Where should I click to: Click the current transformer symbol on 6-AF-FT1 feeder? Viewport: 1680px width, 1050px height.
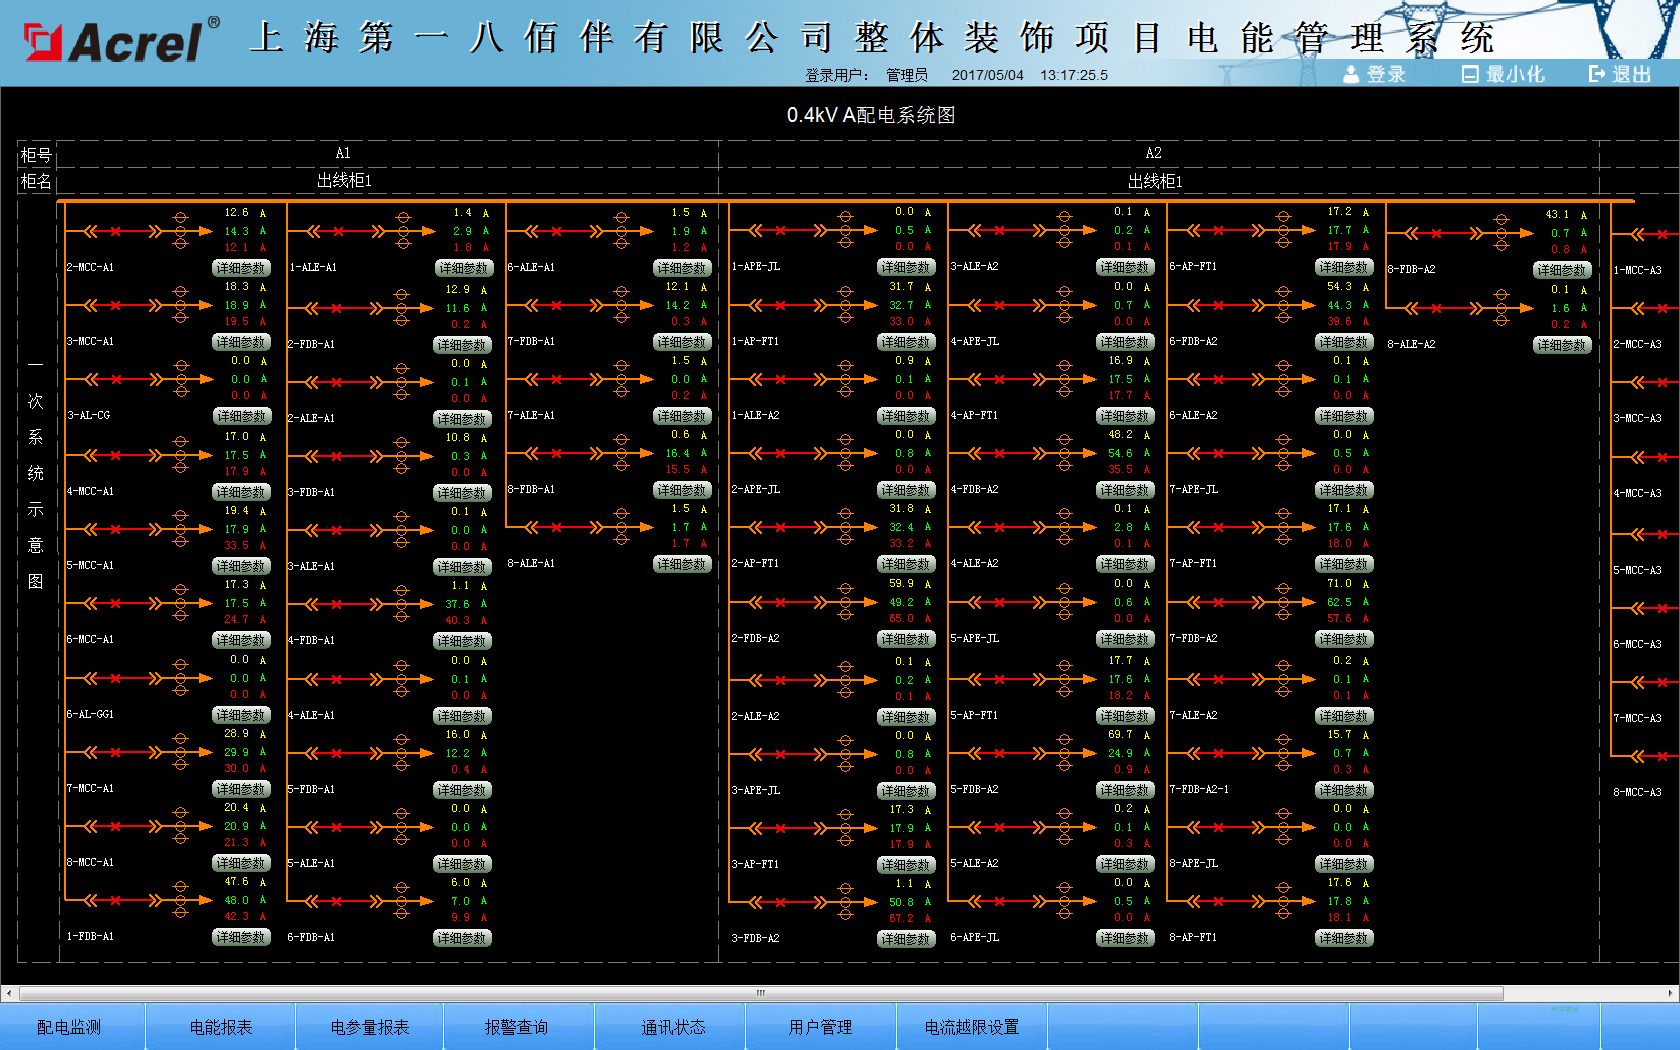point(1283,230)
